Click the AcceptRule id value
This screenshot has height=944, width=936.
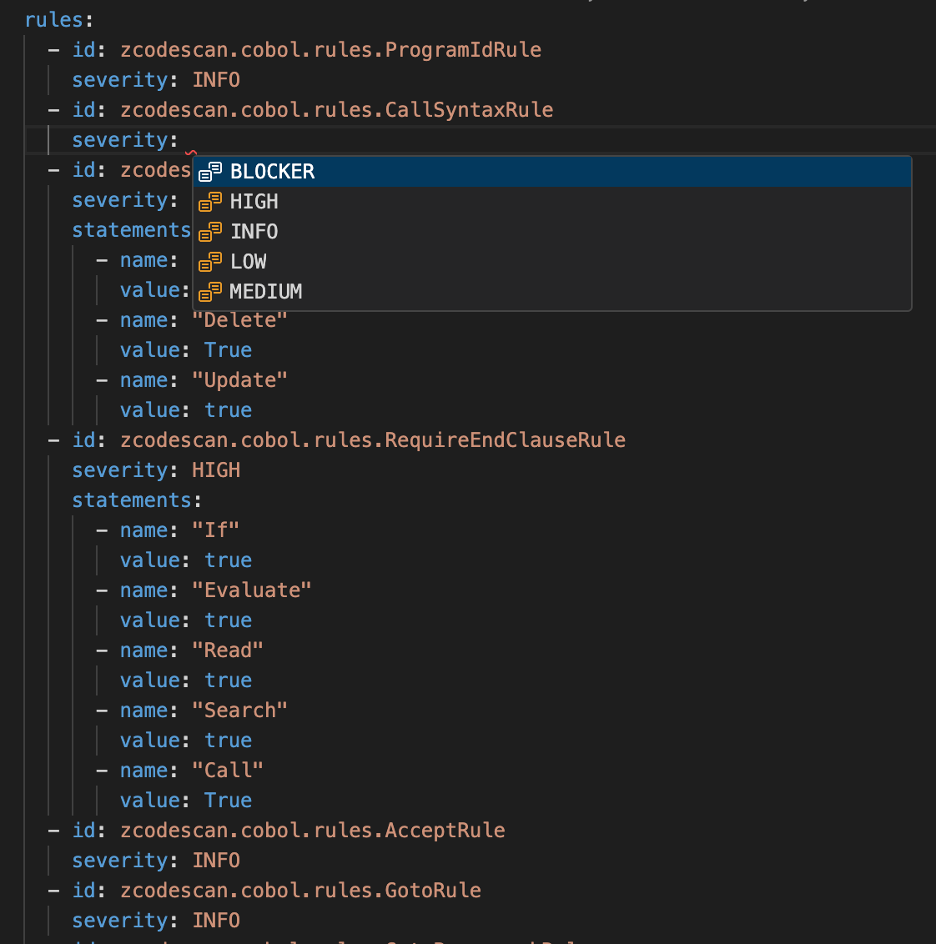[312, 830]
